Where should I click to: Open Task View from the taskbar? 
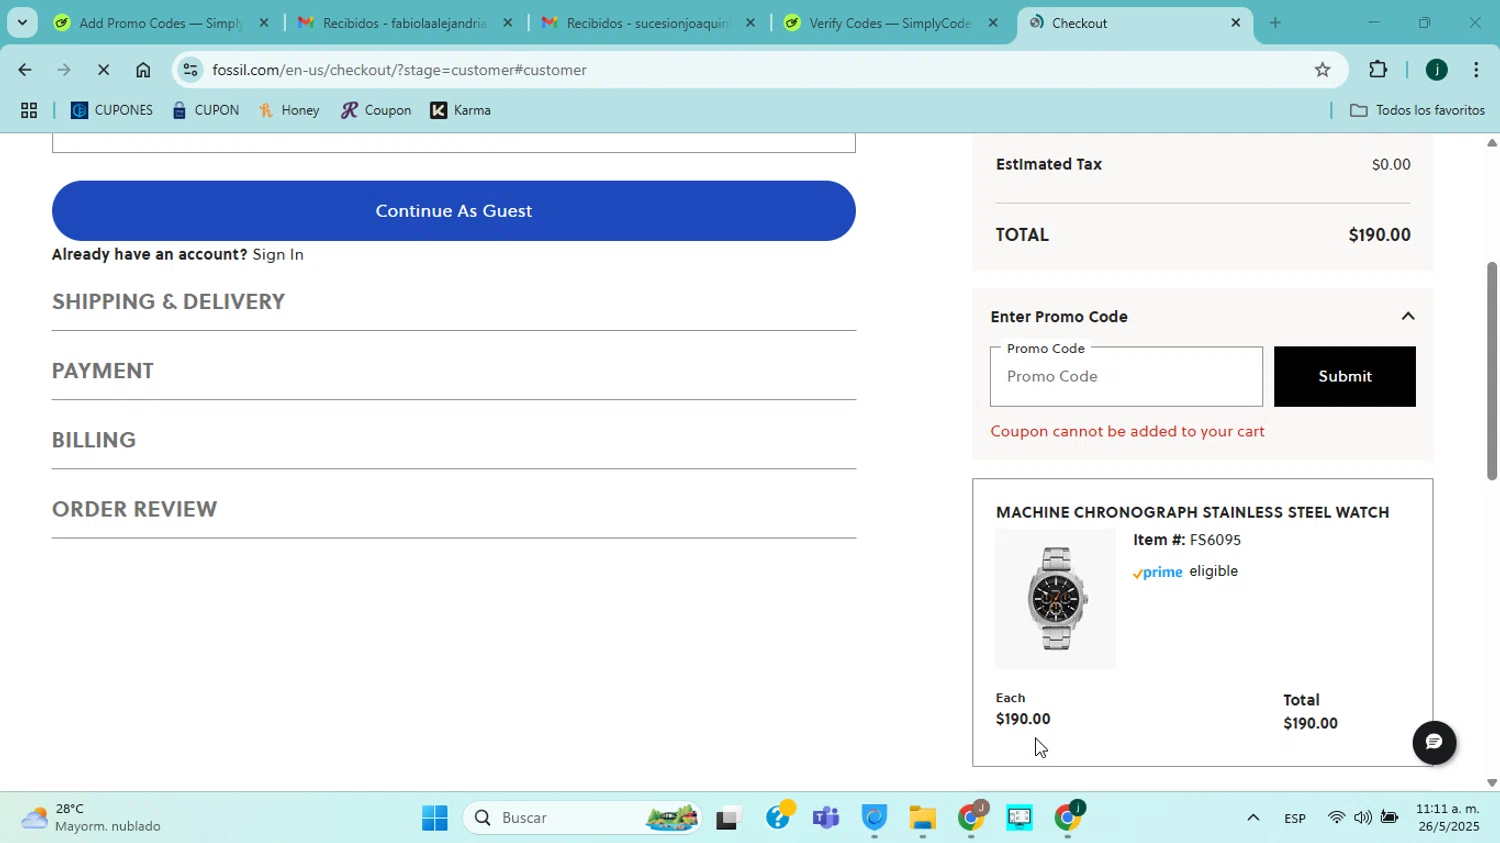[728, 819]
